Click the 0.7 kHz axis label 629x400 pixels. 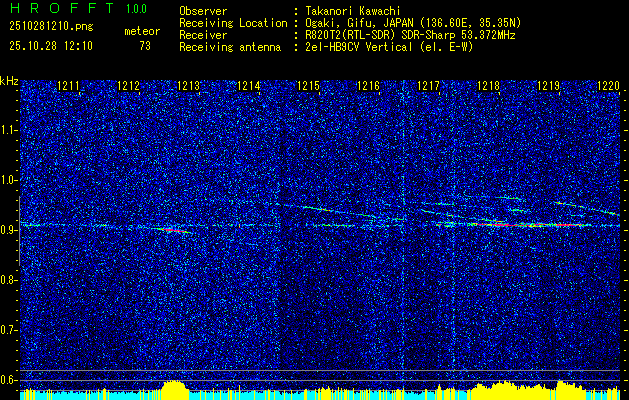pyautogui.click(x=8, y=330)
